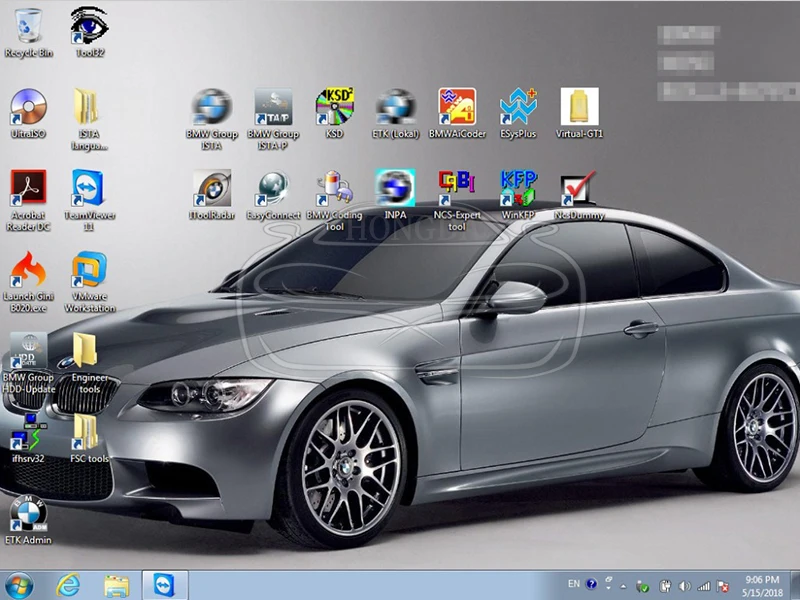Select the WinKFP icon

(x=518, y=194)
